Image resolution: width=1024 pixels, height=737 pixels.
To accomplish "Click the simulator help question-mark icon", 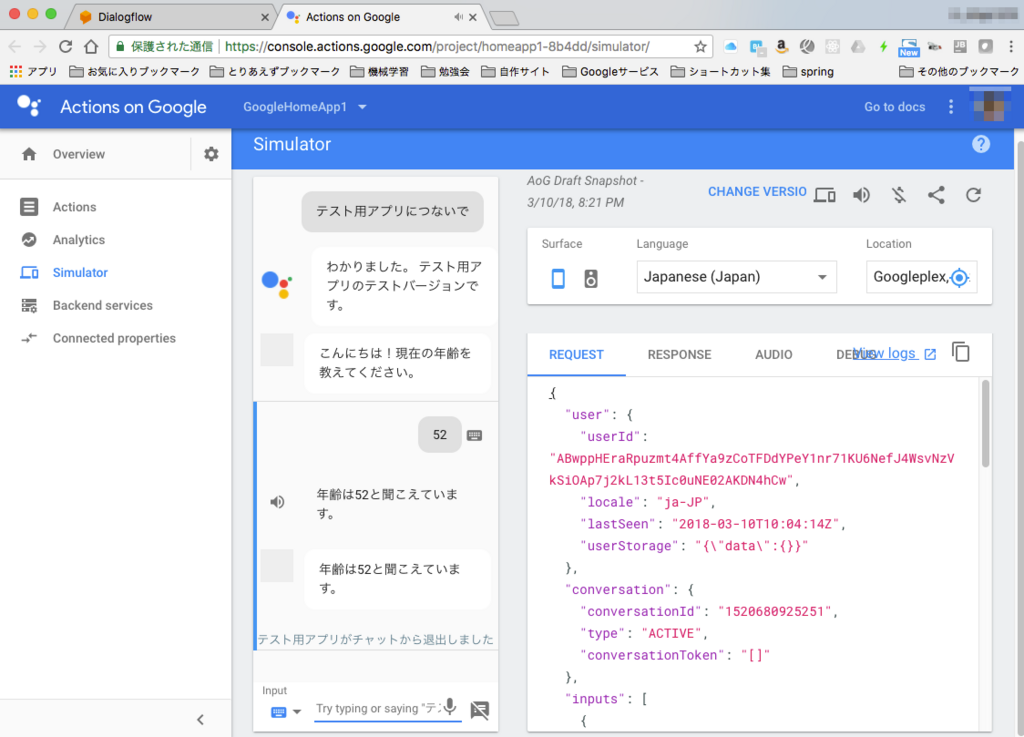I will click(x=980, y=144).
